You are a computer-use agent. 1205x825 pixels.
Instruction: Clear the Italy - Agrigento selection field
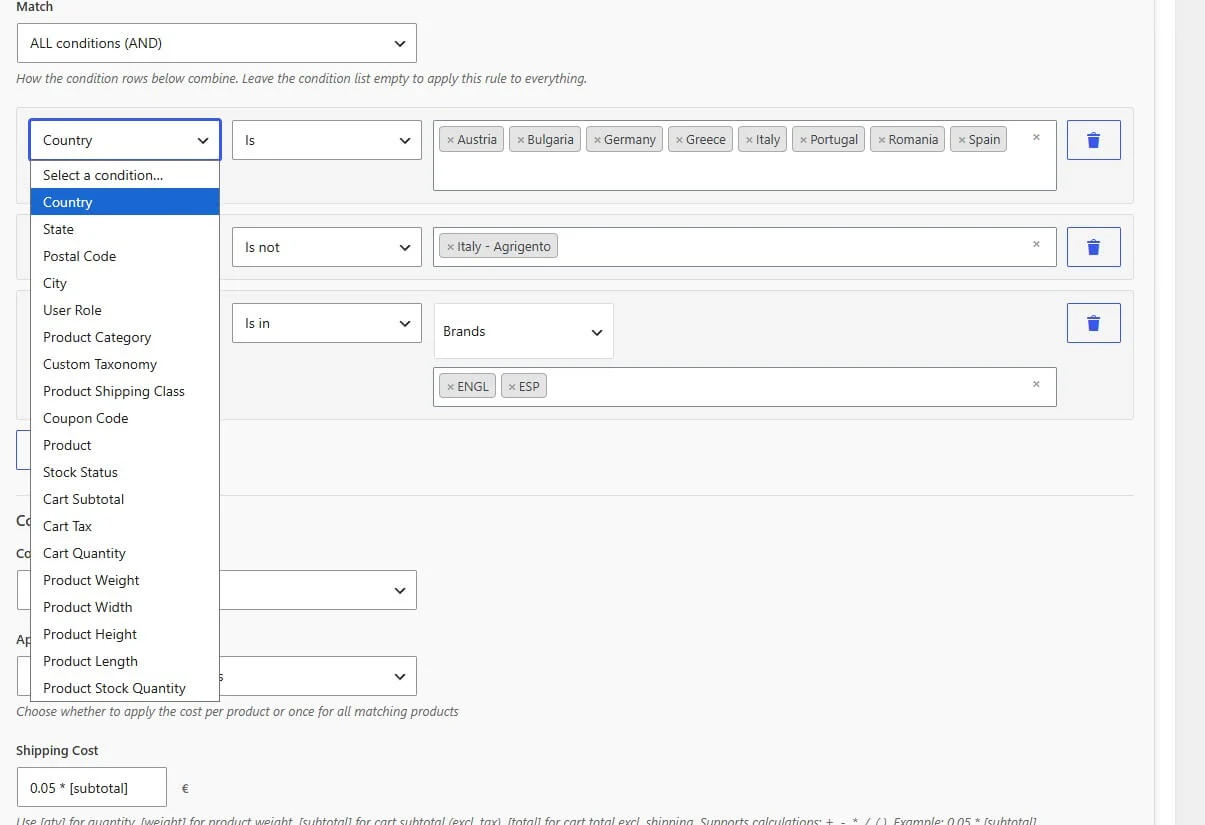pyautogui.click(x=1036, y=244)
